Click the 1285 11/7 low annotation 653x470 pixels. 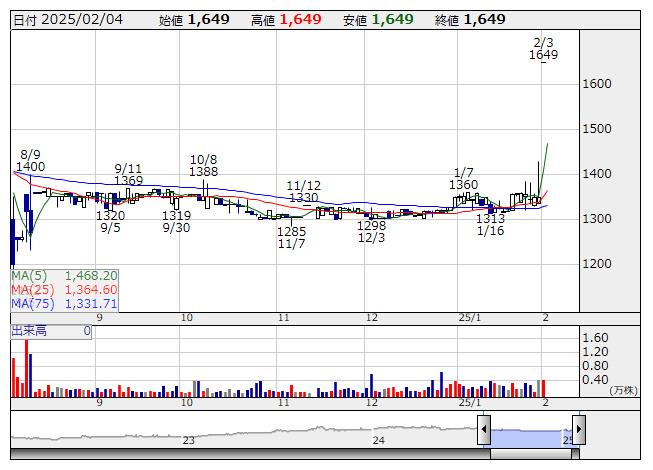[x=292, y=237]
